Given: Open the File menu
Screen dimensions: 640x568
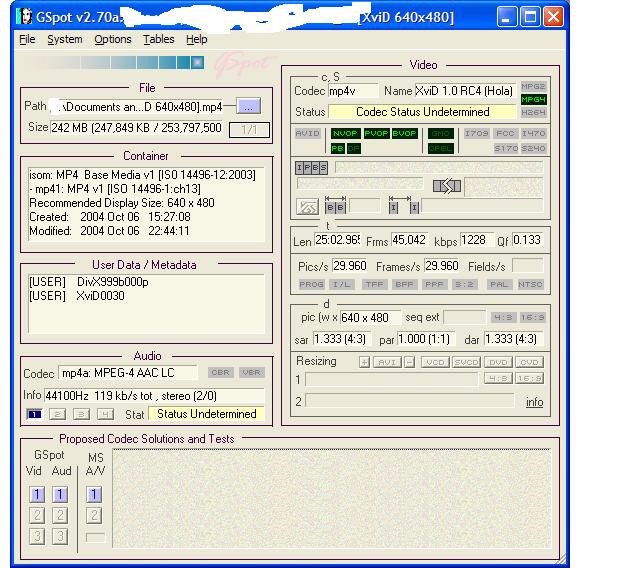Looking at the screenshot, I should click(x=27, y=40).
